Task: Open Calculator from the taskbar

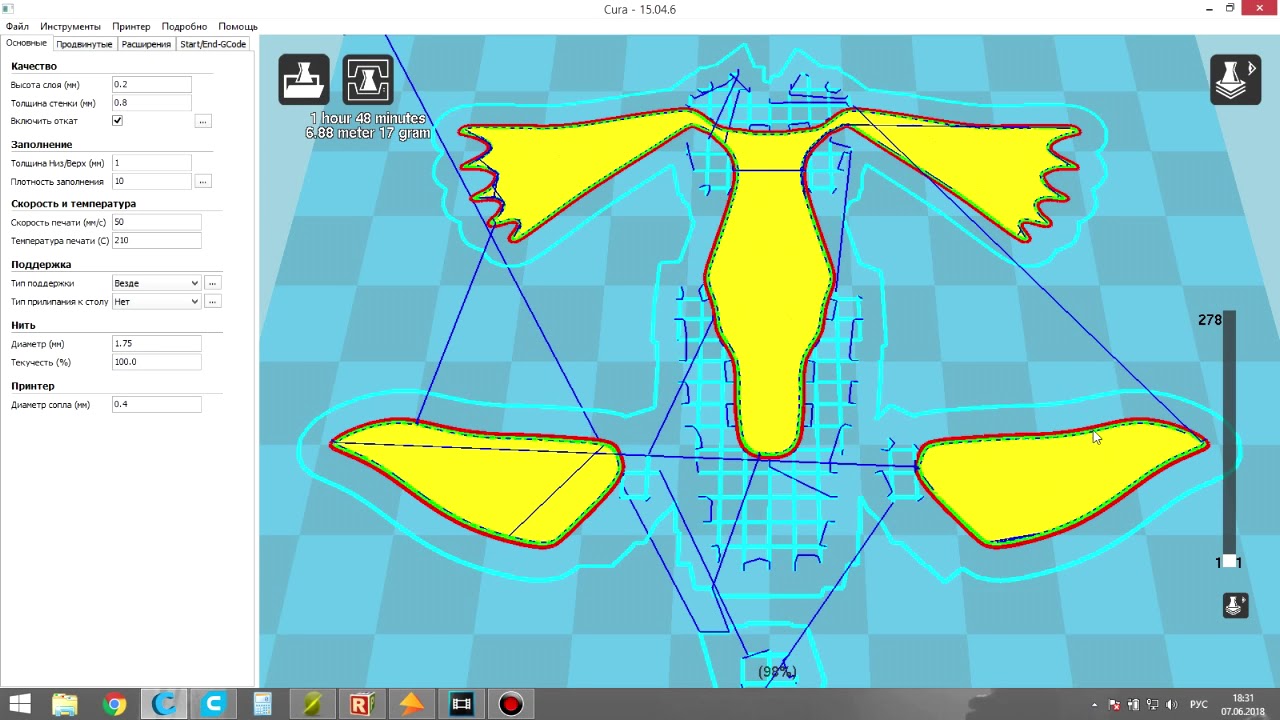Action: pos(263,704)
